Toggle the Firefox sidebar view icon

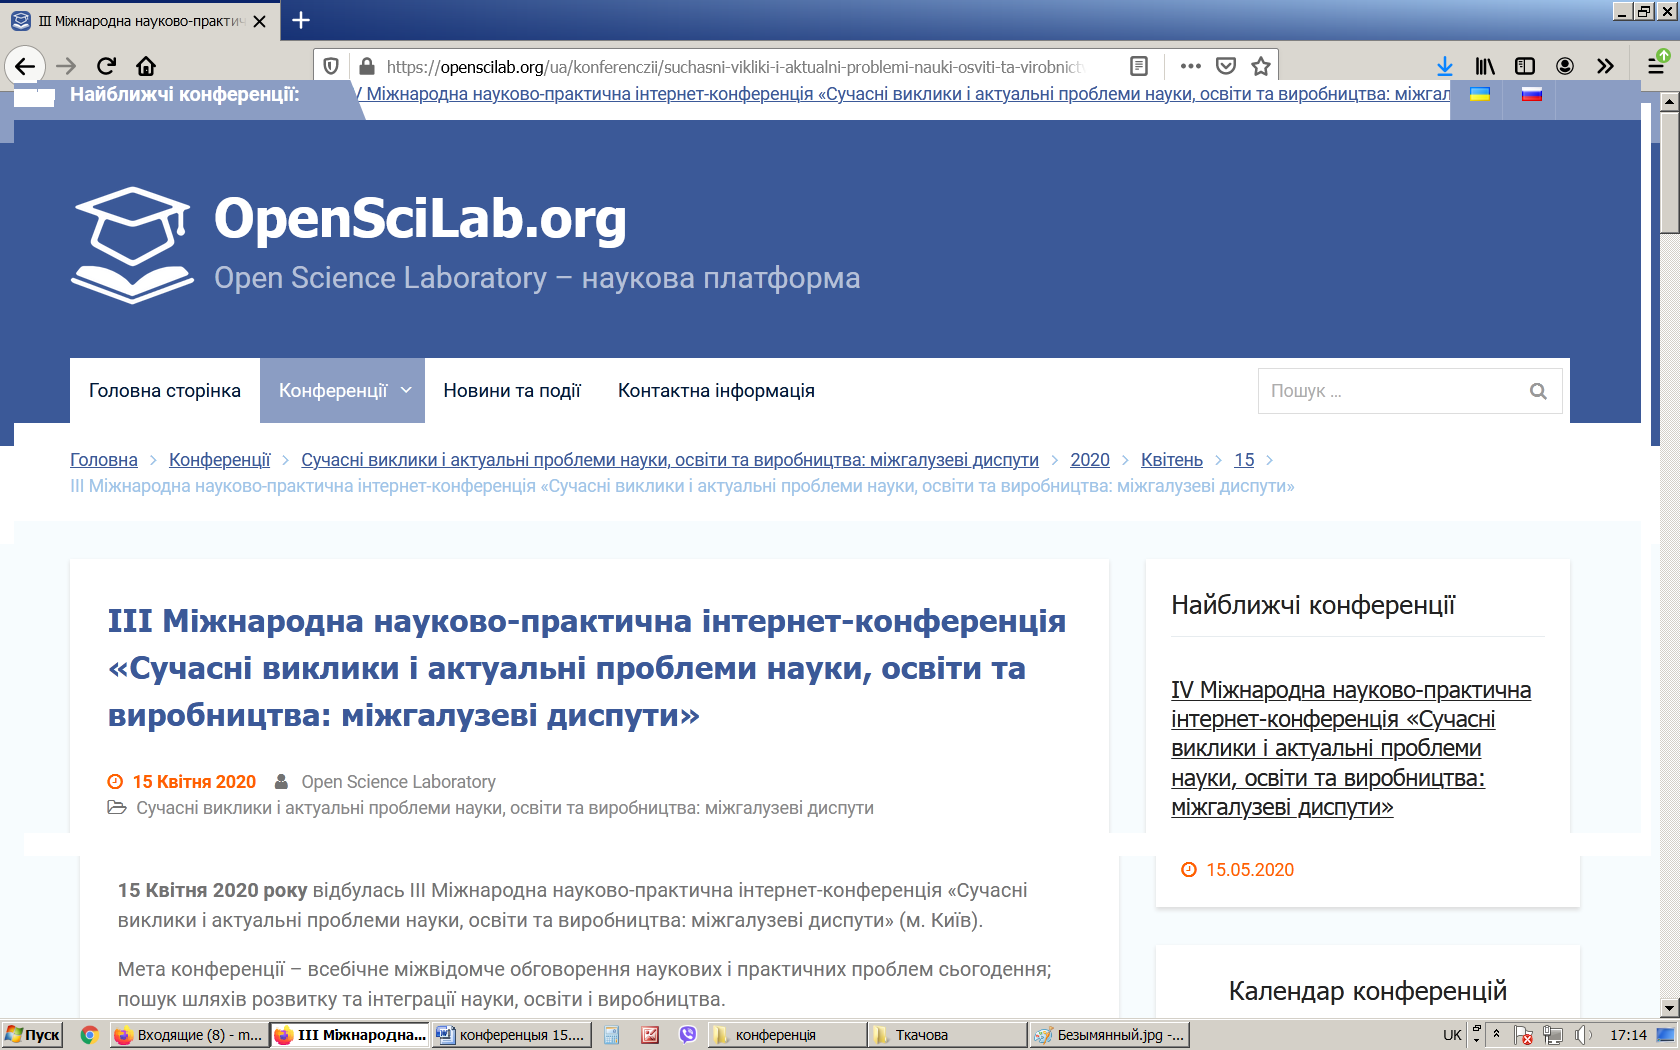(1525, 66)
